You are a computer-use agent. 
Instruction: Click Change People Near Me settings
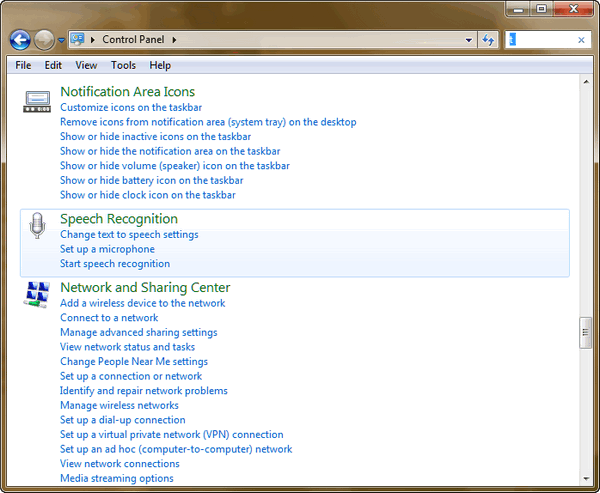pyautogui.click(x=134, y=361)
